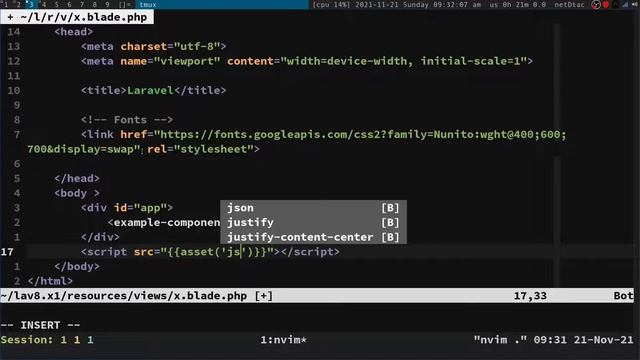Click the 09:31 21-Nov-21 tmux clock
640x360 pixels.
tap(583, 340)
